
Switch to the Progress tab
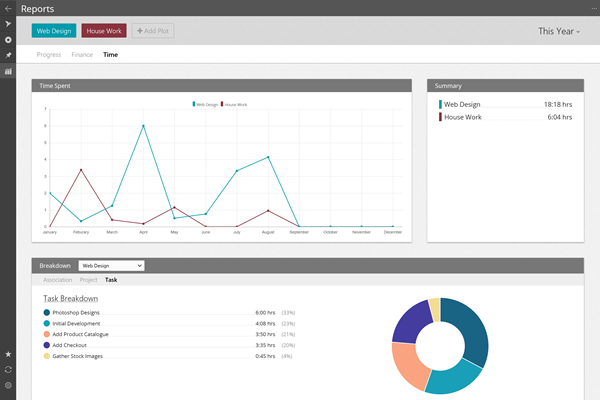(x=48, y=54)
